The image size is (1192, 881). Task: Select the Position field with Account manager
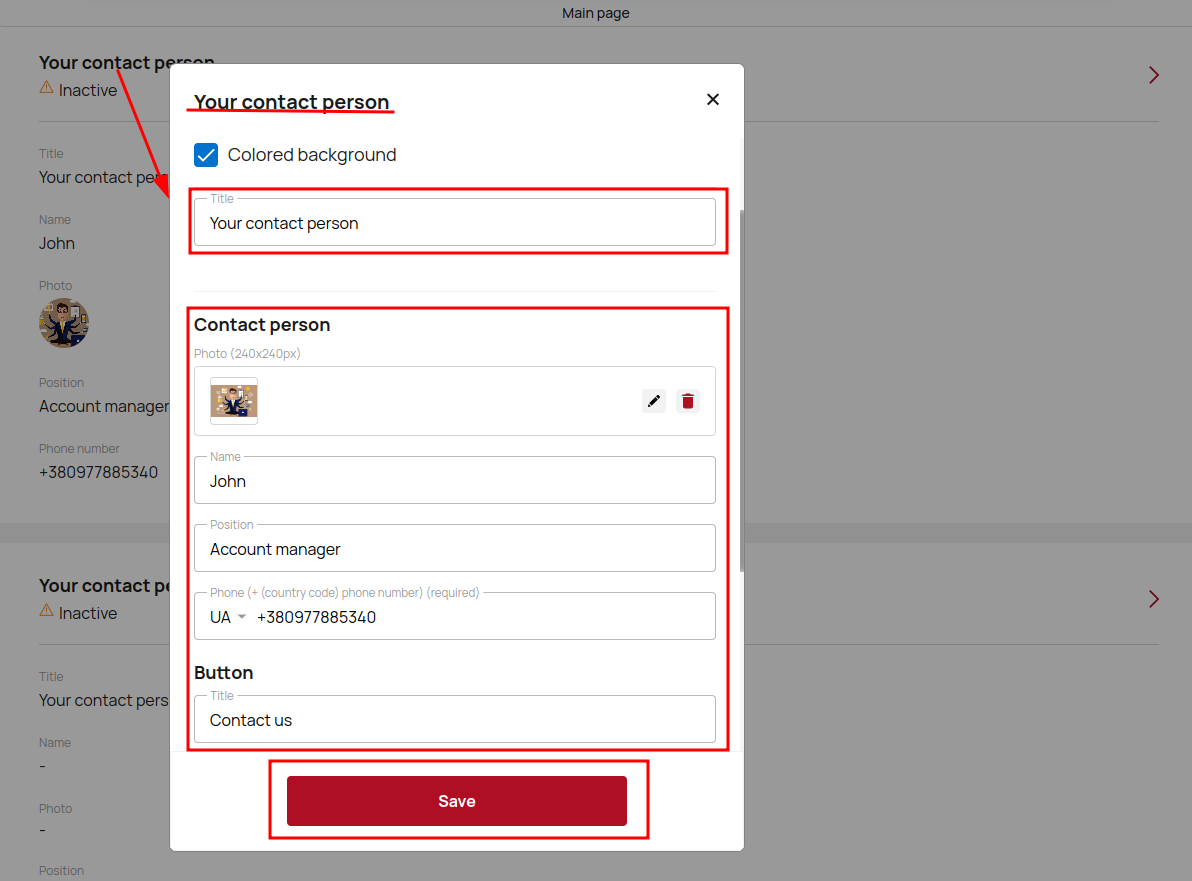click(x=454, y=549)
